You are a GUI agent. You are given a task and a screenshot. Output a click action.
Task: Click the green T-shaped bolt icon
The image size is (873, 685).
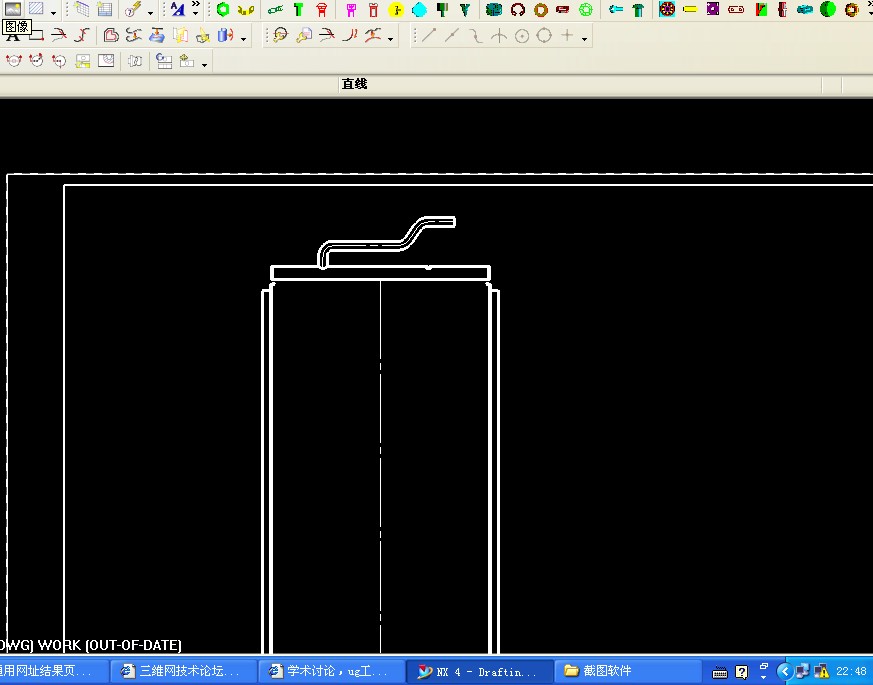pos(298,9)
